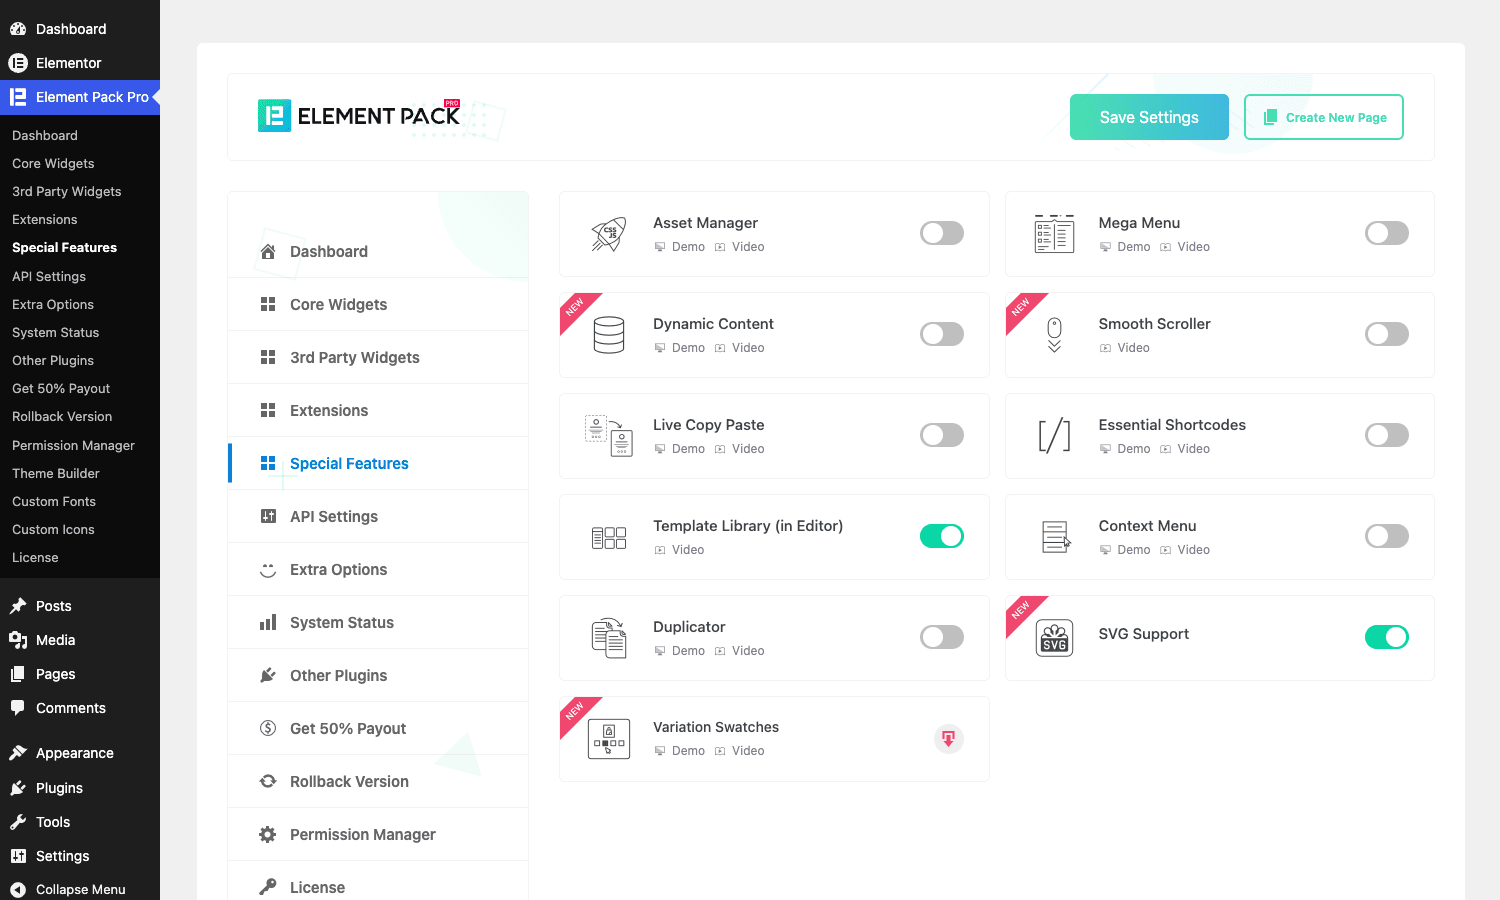This screenshot has height=900, width=1500.
Task: Click the Duplicator files icon
Action: (x=609, y=638)
